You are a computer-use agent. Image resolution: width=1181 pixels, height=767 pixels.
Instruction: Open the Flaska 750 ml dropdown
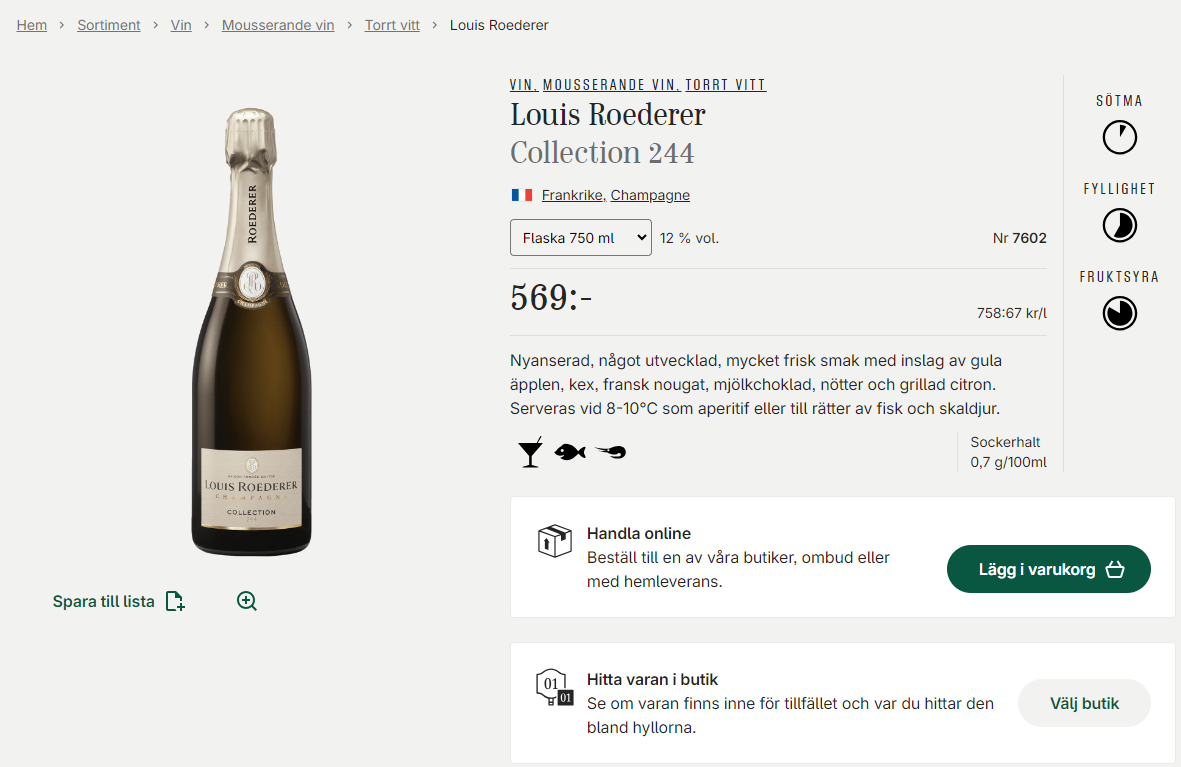point(581,238)
